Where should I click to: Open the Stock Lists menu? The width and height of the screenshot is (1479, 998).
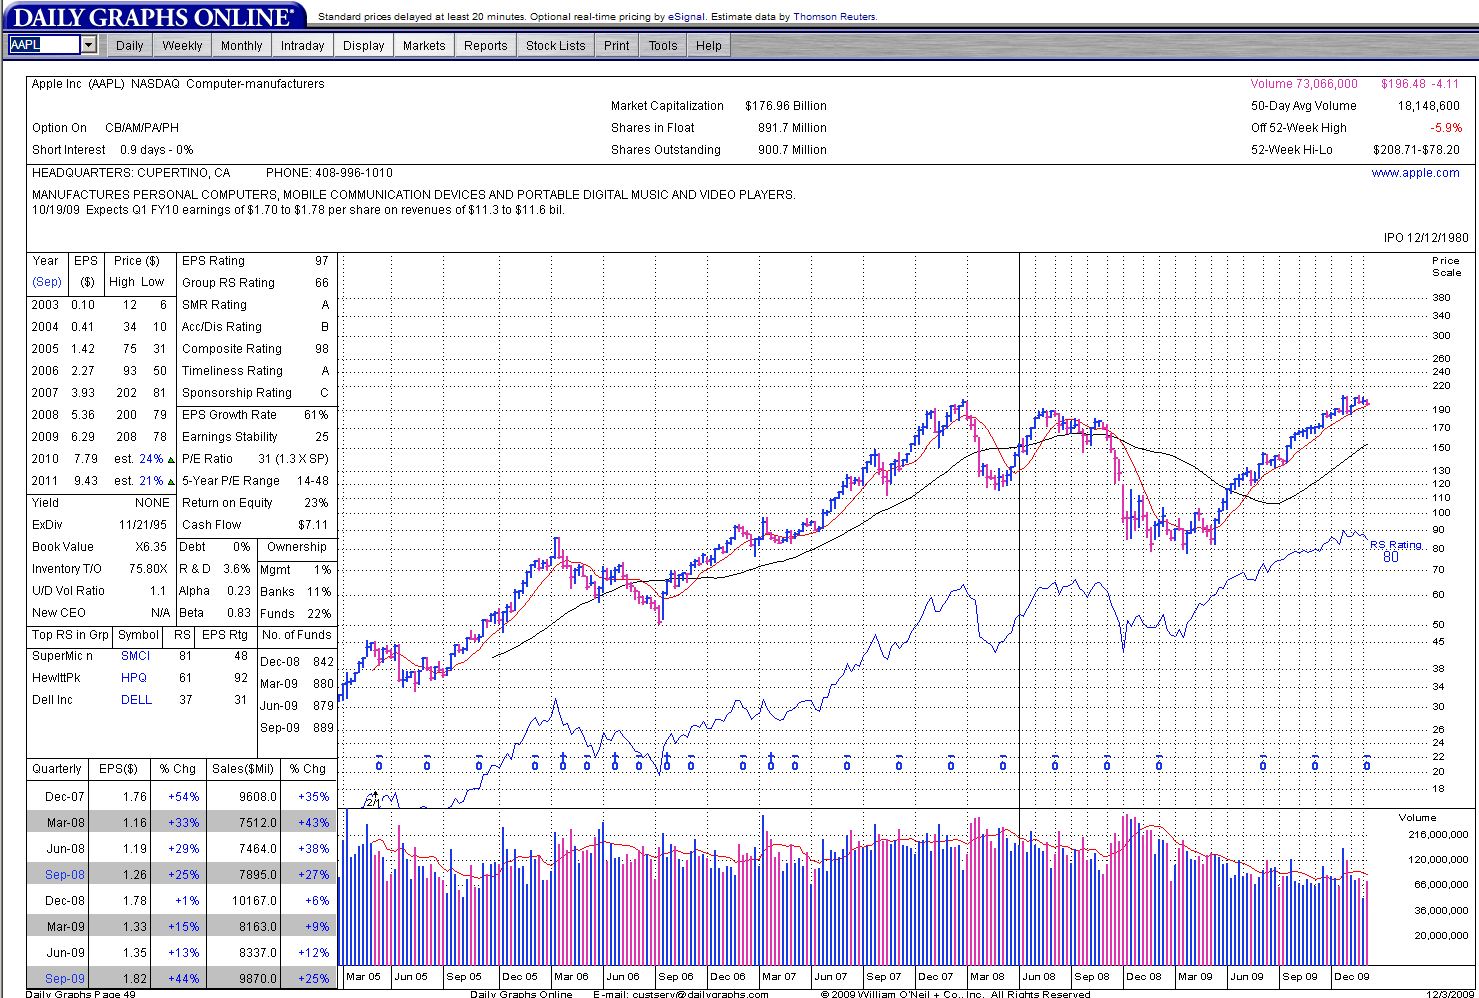pos(555,46)
